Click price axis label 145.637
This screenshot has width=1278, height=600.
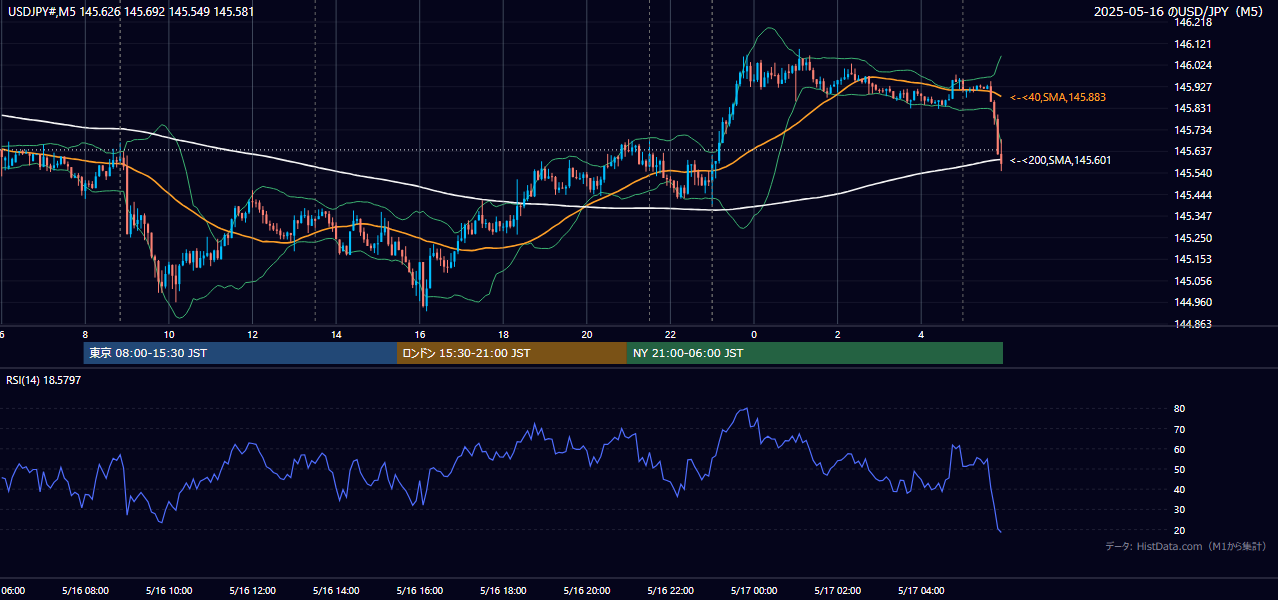pos(1194,151)
